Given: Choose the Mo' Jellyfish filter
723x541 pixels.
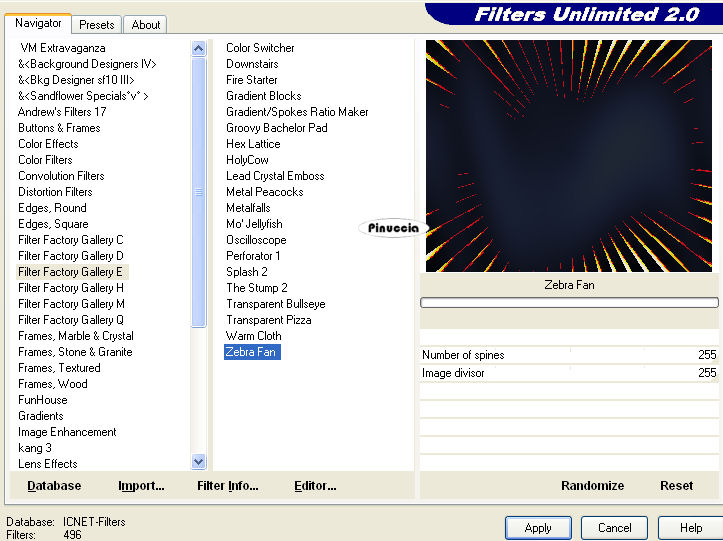Looking at the screenshot, I should (254, 224).
